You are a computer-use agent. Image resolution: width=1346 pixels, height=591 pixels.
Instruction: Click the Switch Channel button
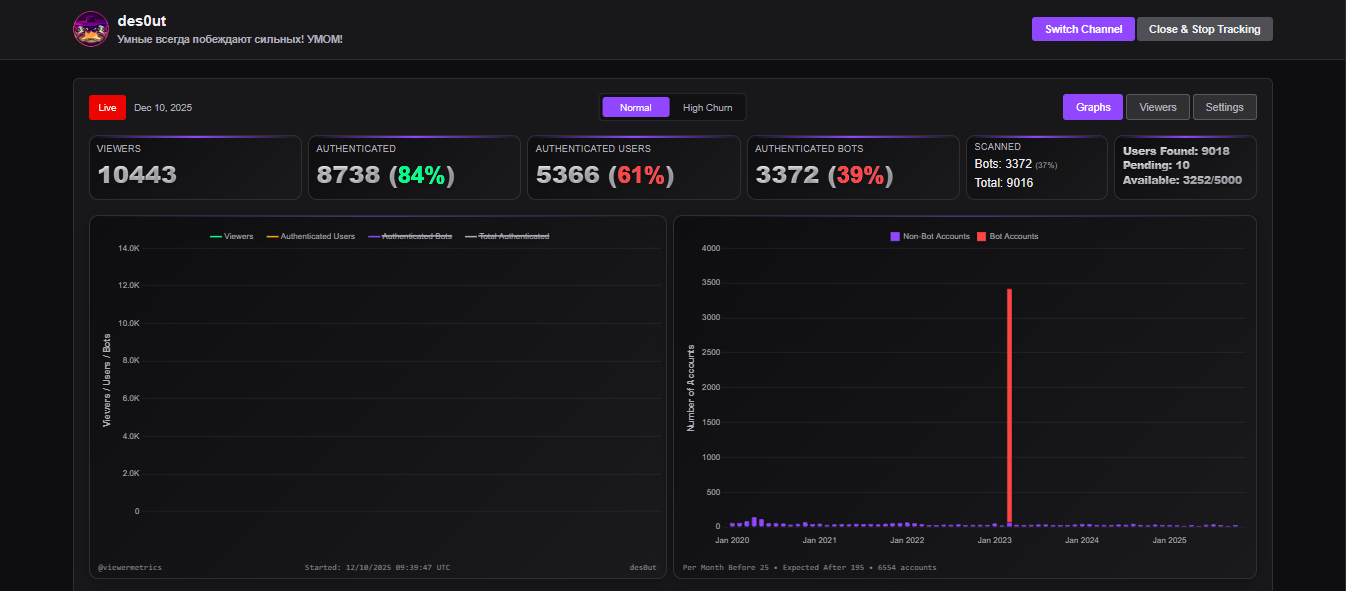pos(1083,29)
